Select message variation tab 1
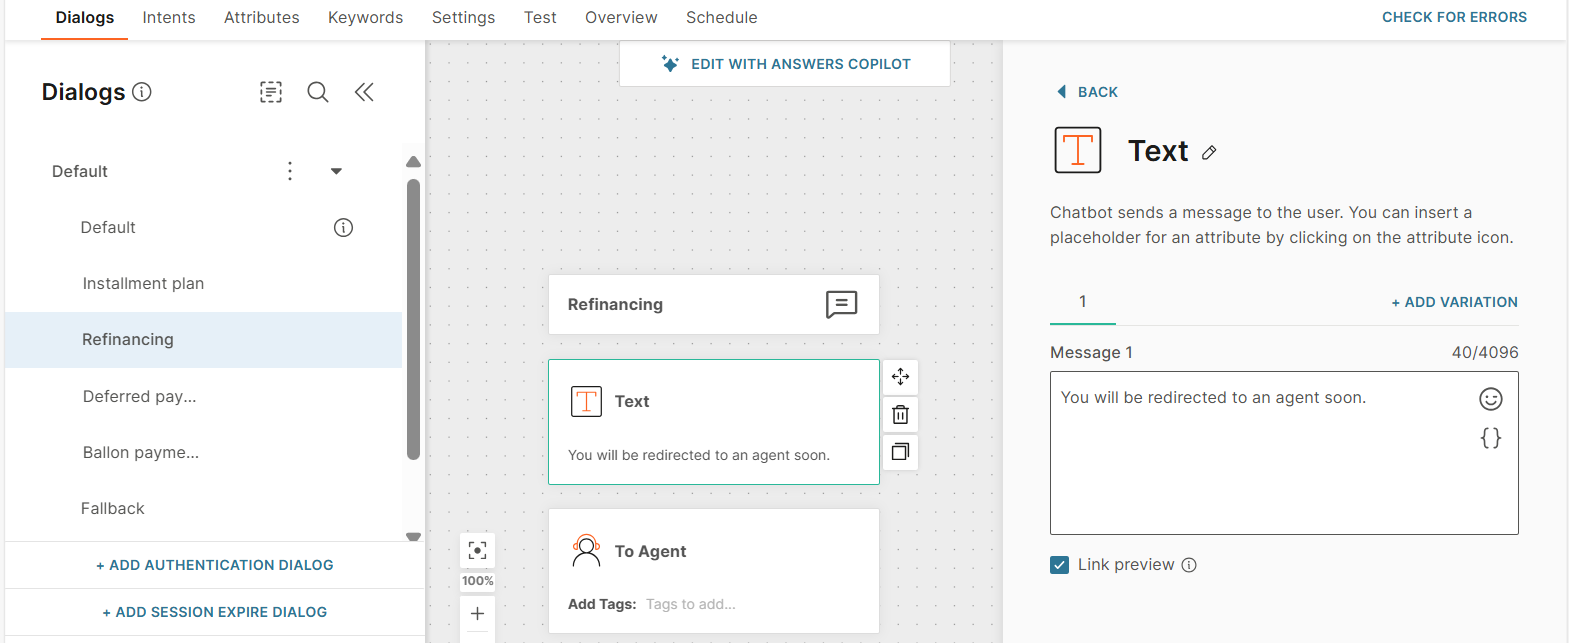The image size is (1569, 643). 1083,302
